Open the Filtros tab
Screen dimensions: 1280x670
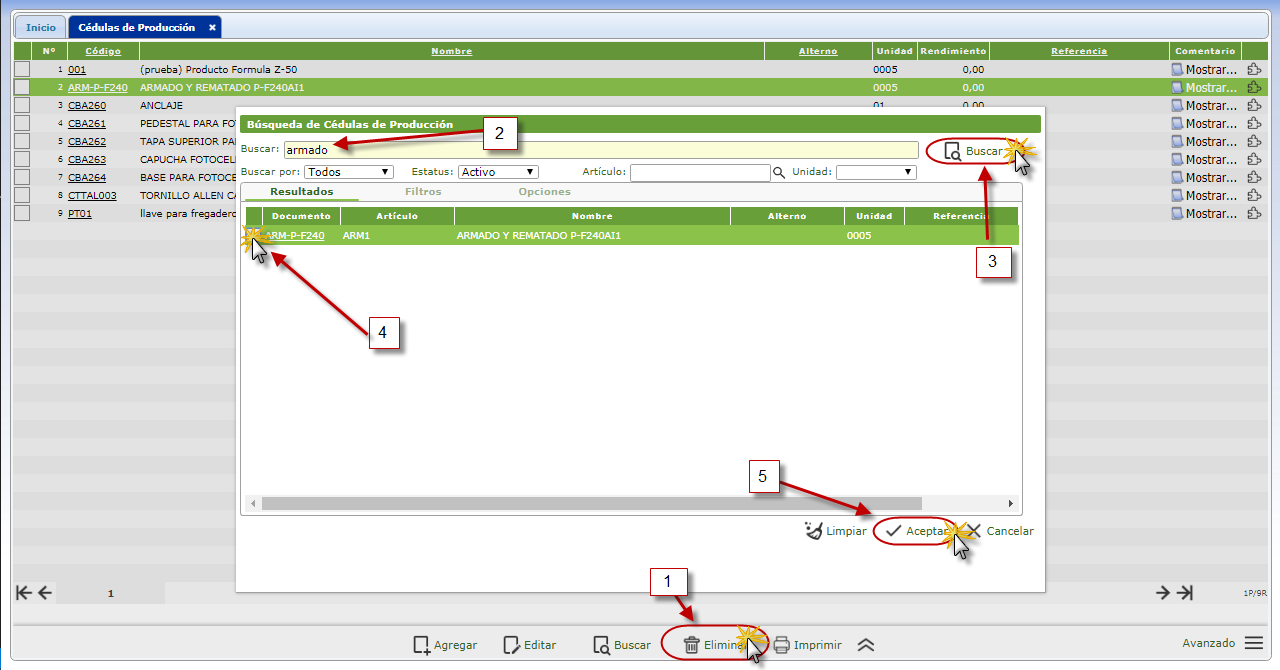click(423, 191)
